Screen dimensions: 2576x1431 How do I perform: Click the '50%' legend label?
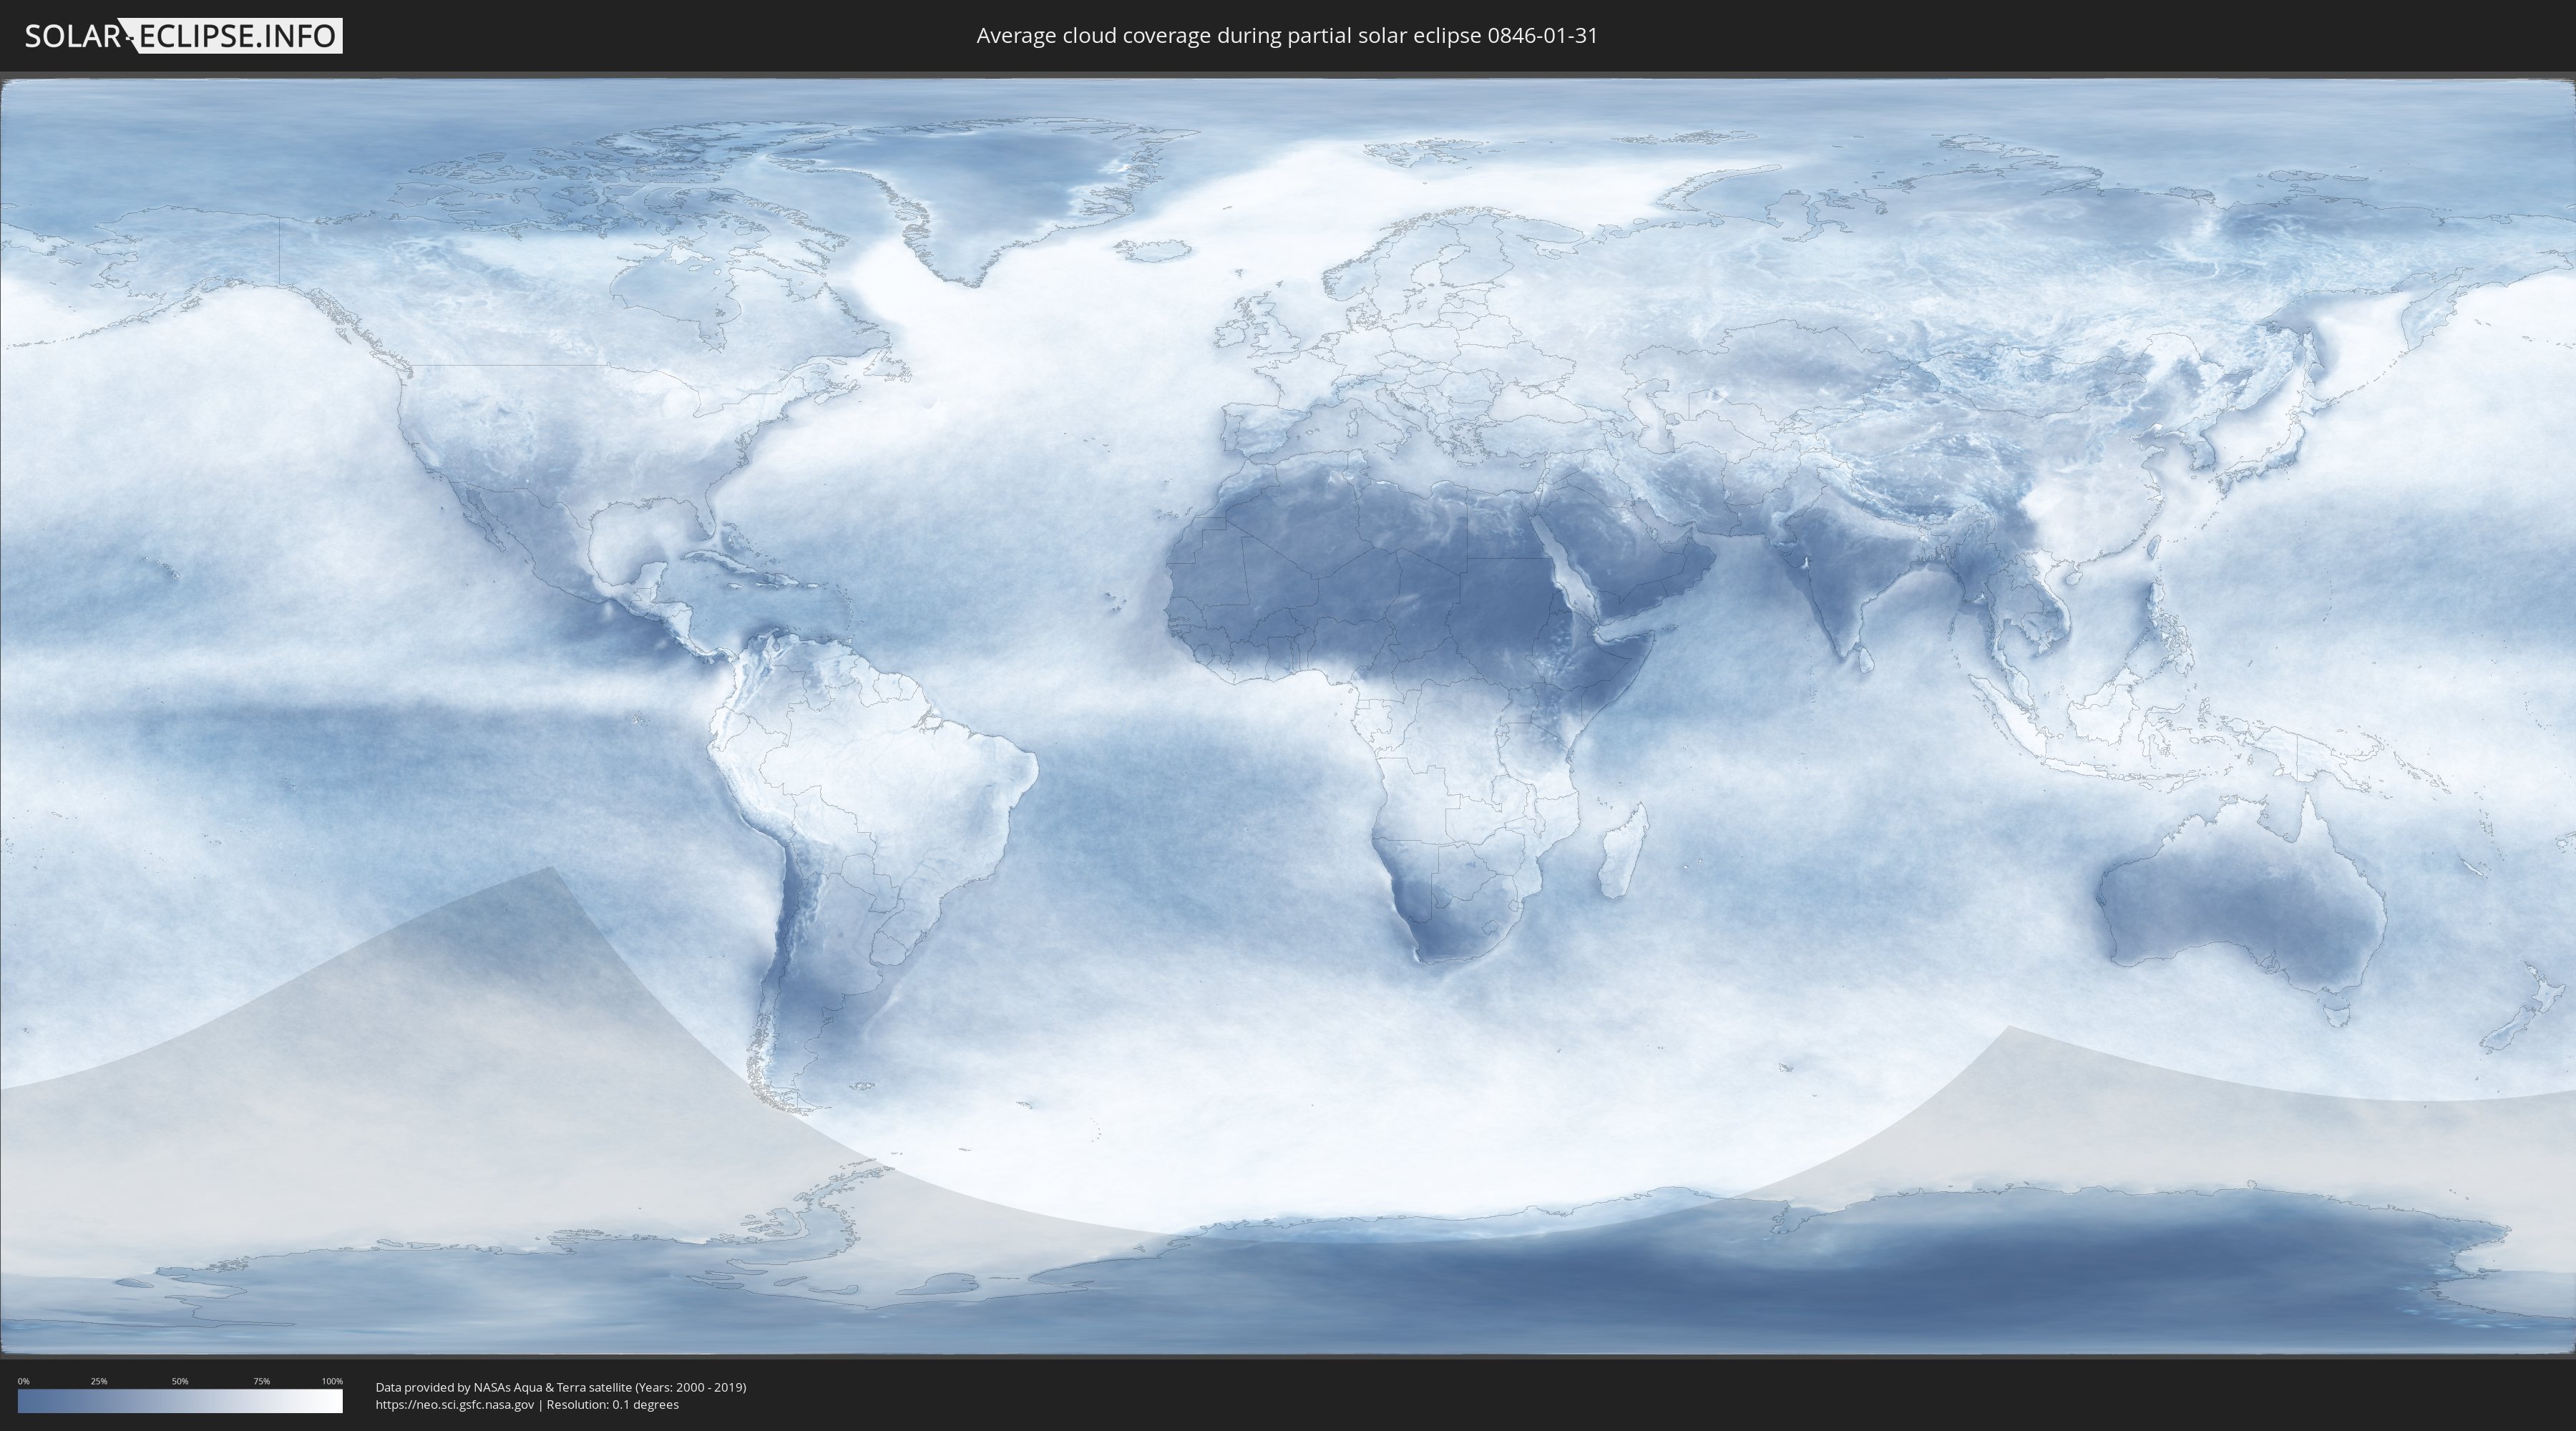[x=180, y=1381]
